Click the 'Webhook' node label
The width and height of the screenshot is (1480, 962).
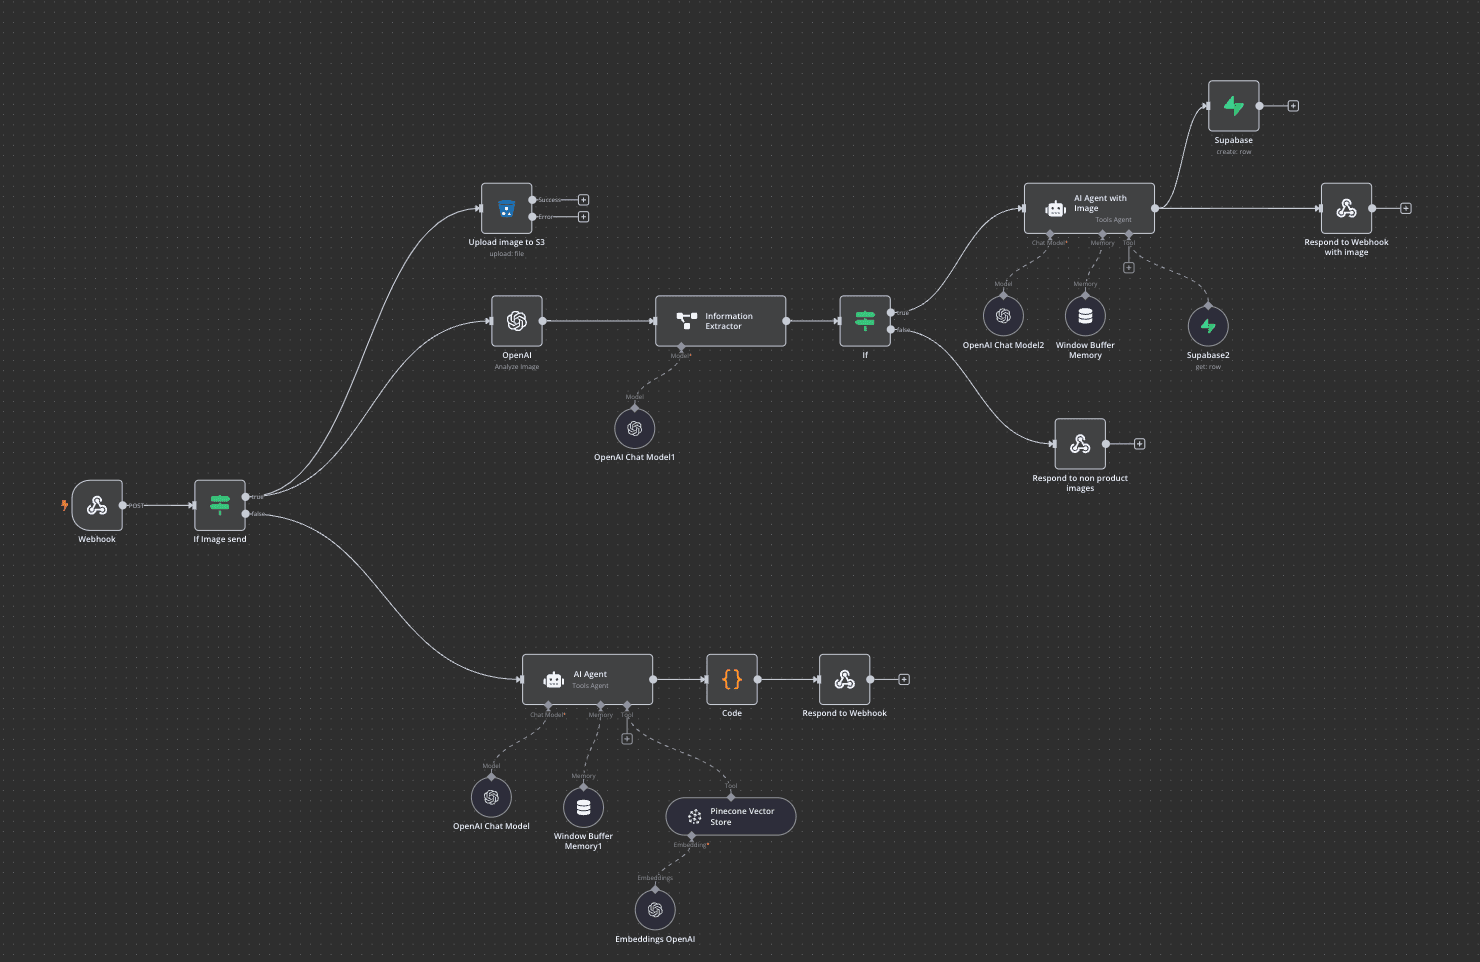click(x=97, y=539)
